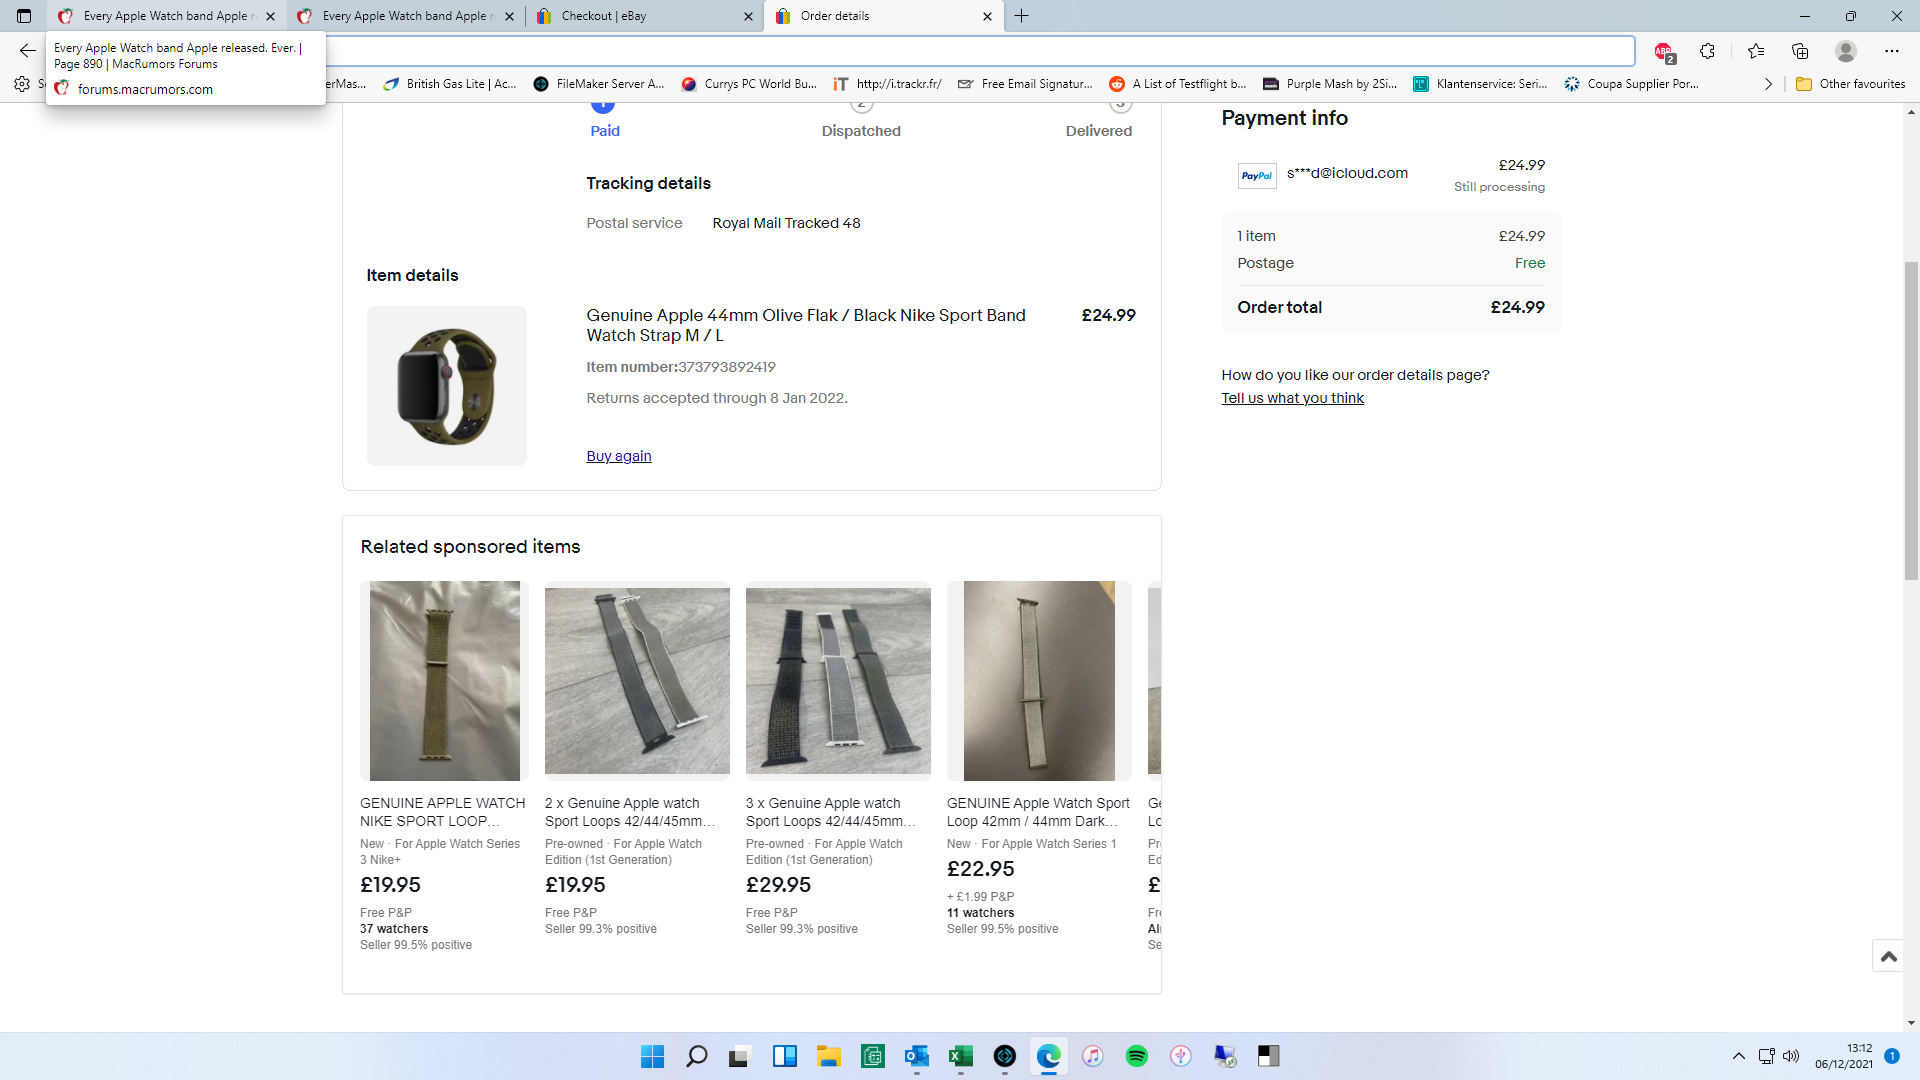Screen dimensions: 1920x1080
Task: Open Spotify from the taskbar
Action: tap(1136, 1056)
